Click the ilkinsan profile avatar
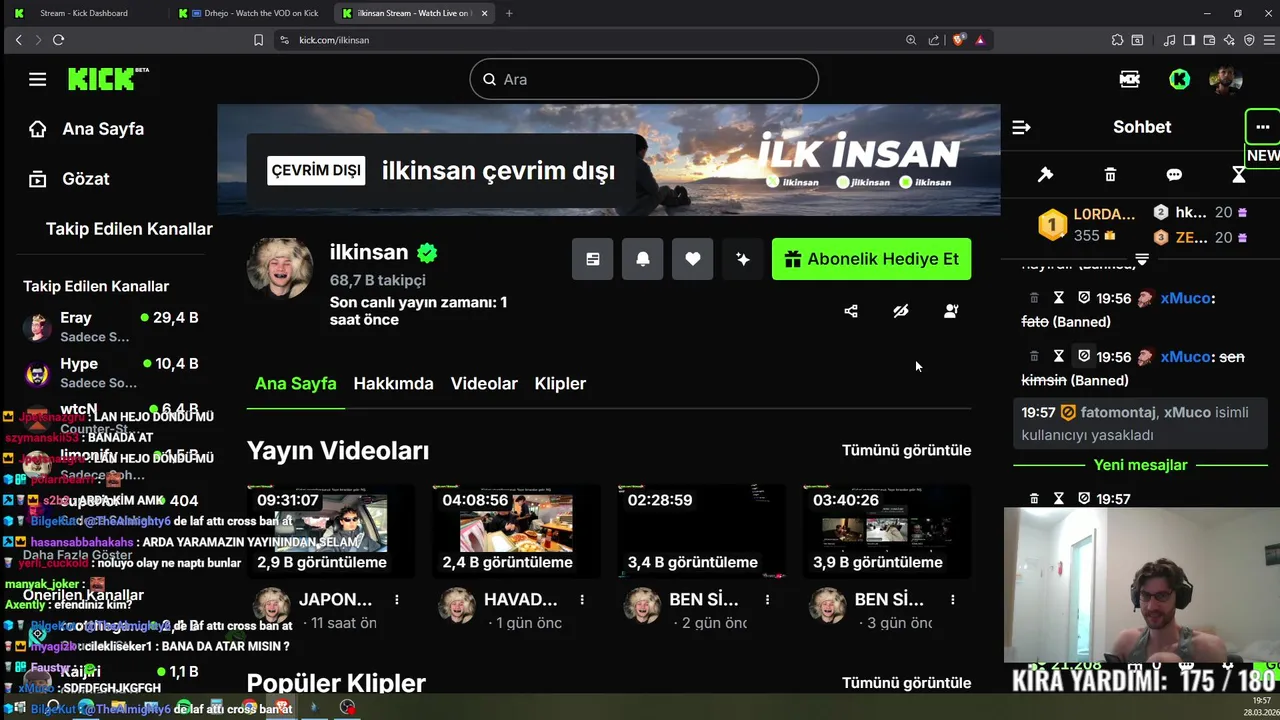The width and height of the screenshot is (1280, 720). pyautogui.click(x=280, y=268)
